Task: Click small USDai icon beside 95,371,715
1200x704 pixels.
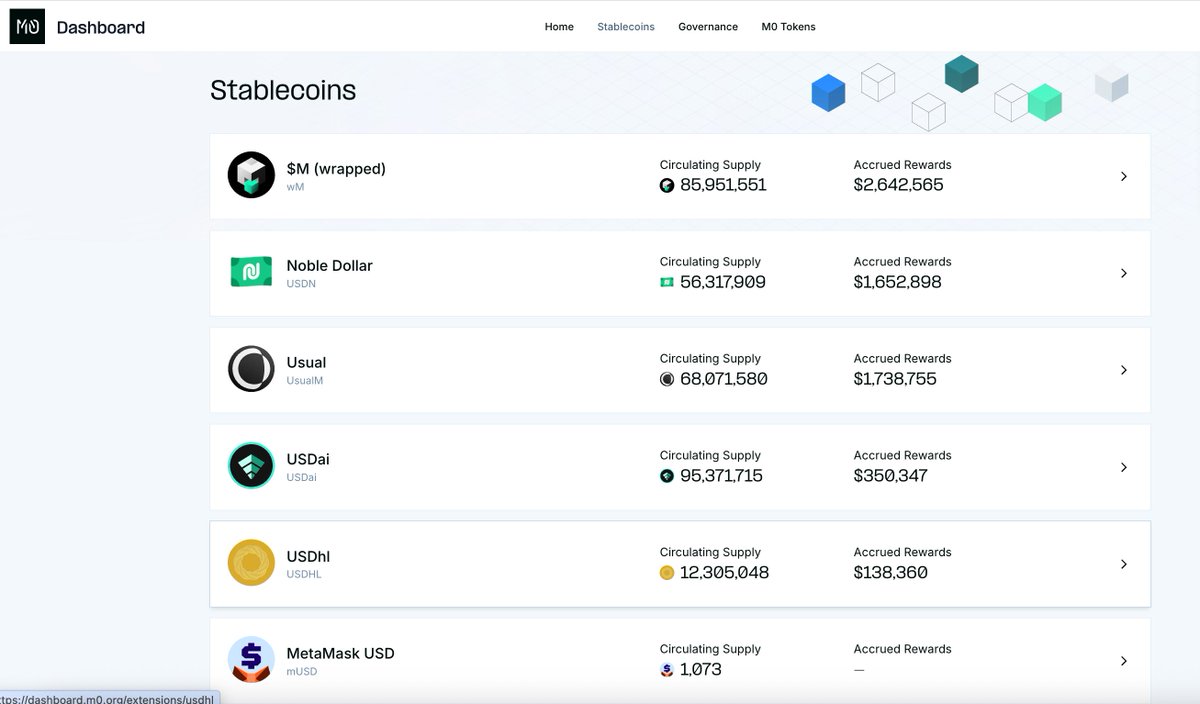Action: (x=667, y=476)
